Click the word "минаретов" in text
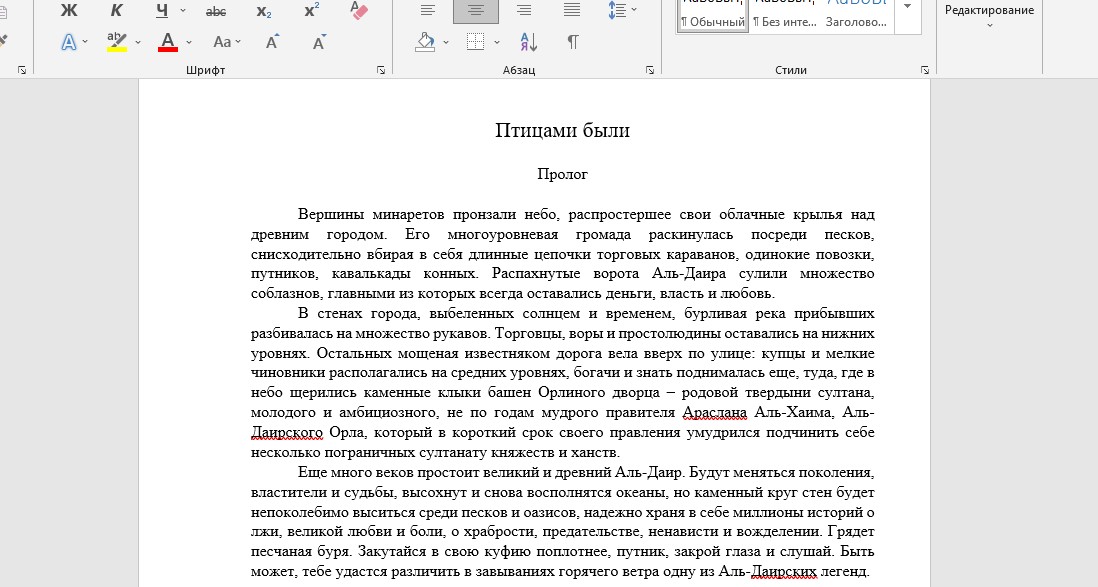The height and width of the screenshot is (587, 1098). pos(408,214)
